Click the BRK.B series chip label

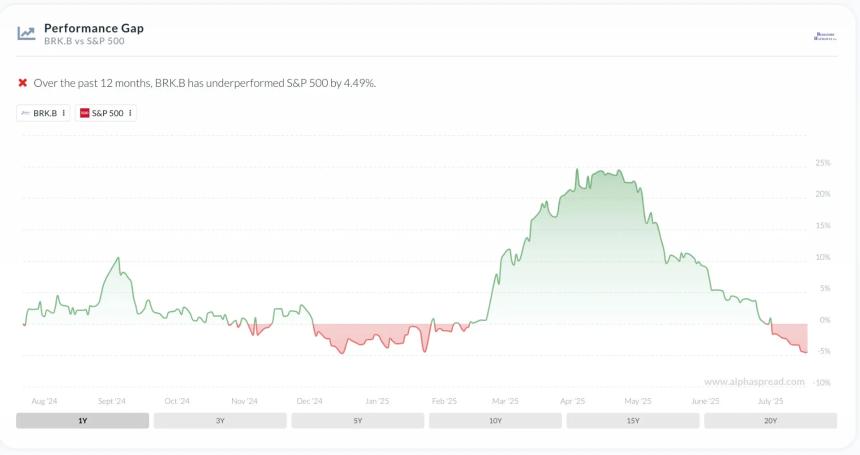[45, 113]
